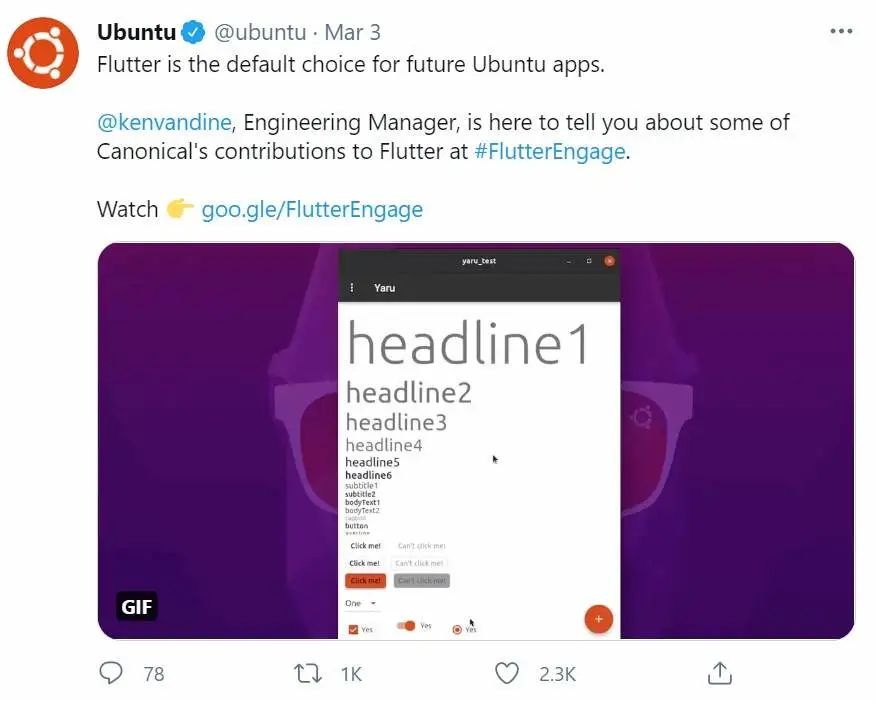Open the Yaru app three-dot menu
This screenshot has width=875, height=702.
(x=351, y=288)
